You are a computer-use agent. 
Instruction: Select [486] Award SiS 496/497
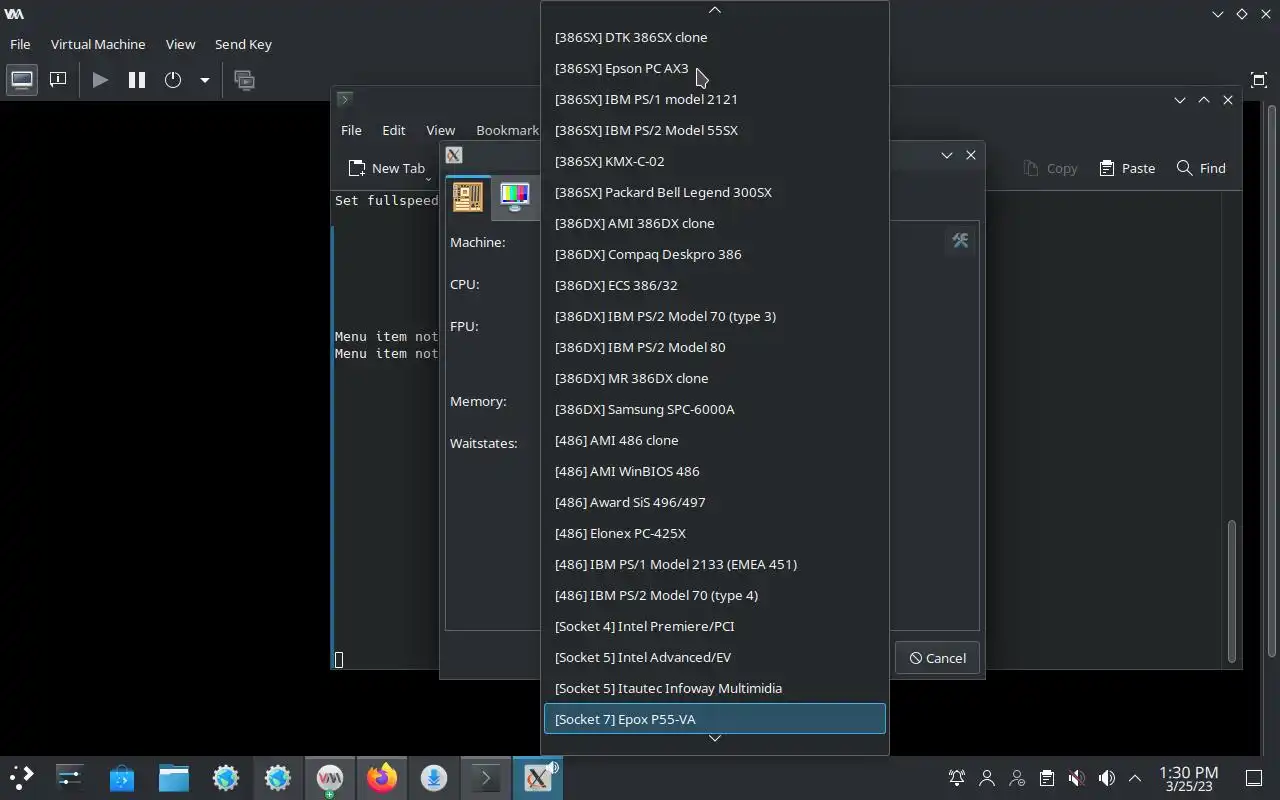click(x=715, y=502)
